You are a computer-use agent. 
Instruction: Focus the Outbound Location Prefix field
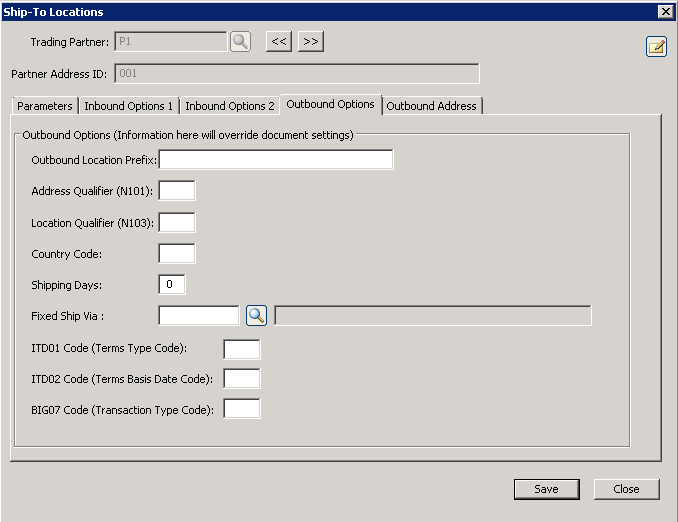[x=276, y=160]
